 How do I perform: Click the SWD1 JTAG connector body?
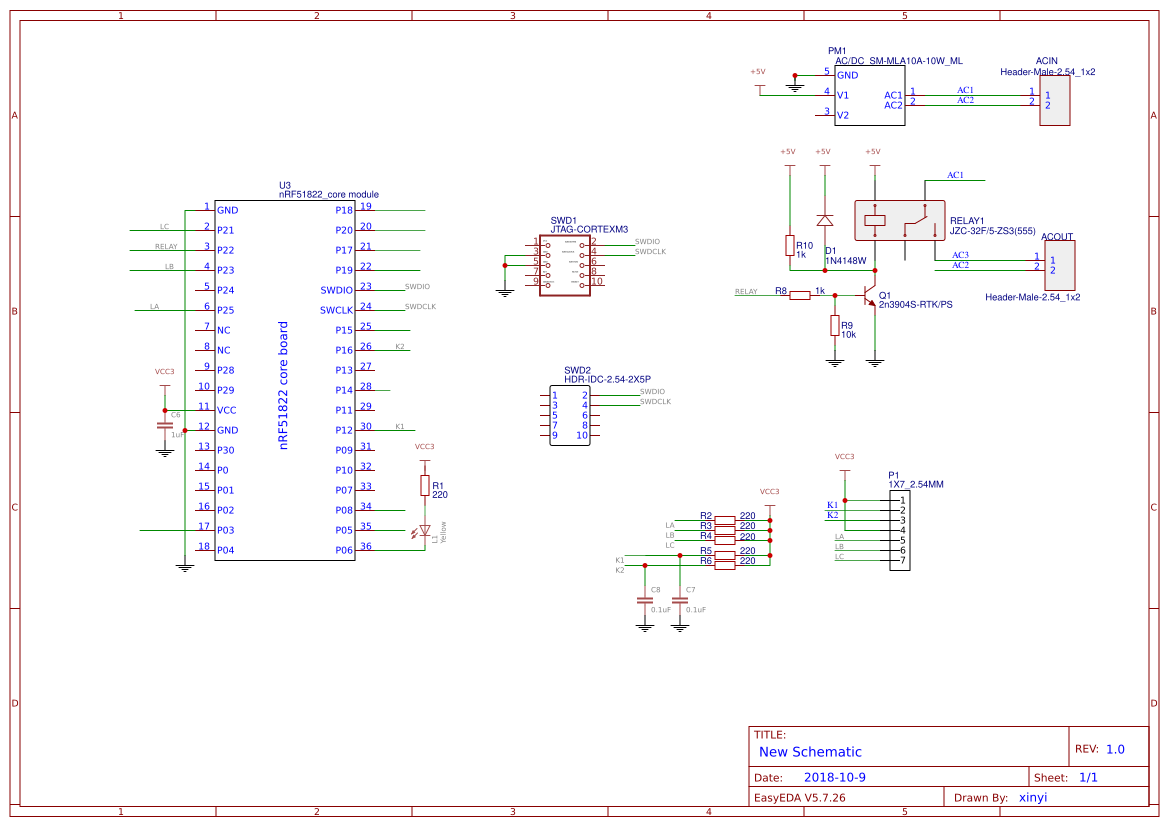(x=564, y=265)
